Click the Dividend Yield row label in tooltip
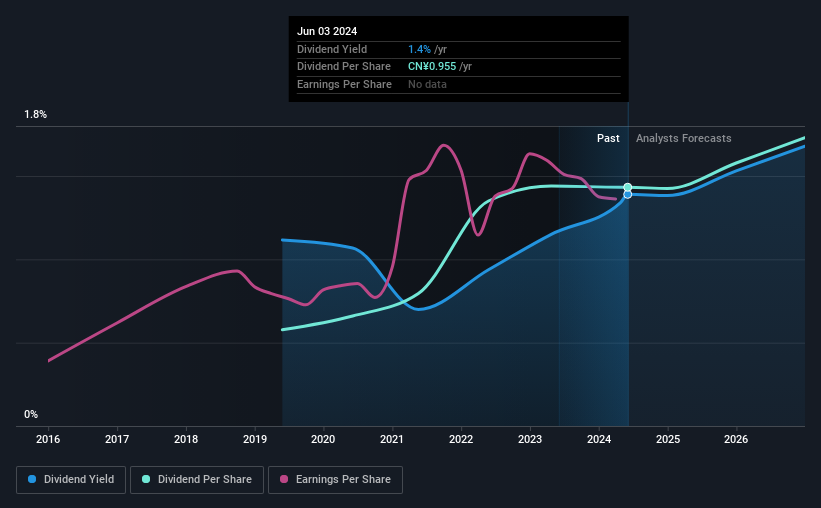The height and width of the screenshot is (508, 821). [x=332, y=49]
